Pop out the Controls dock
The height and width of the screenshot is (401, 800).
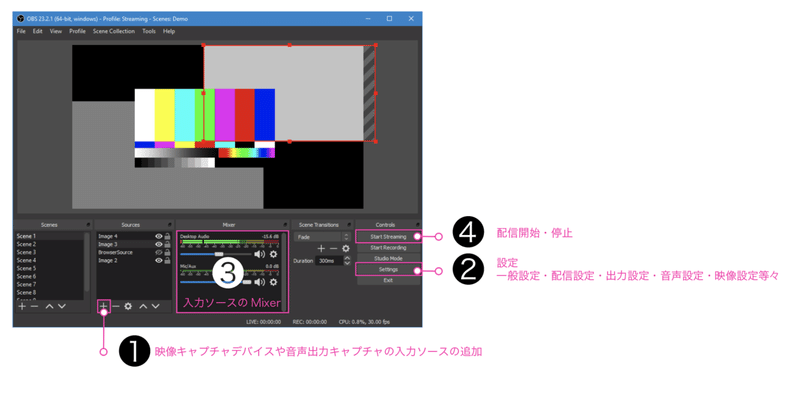(x=418, y=224)
